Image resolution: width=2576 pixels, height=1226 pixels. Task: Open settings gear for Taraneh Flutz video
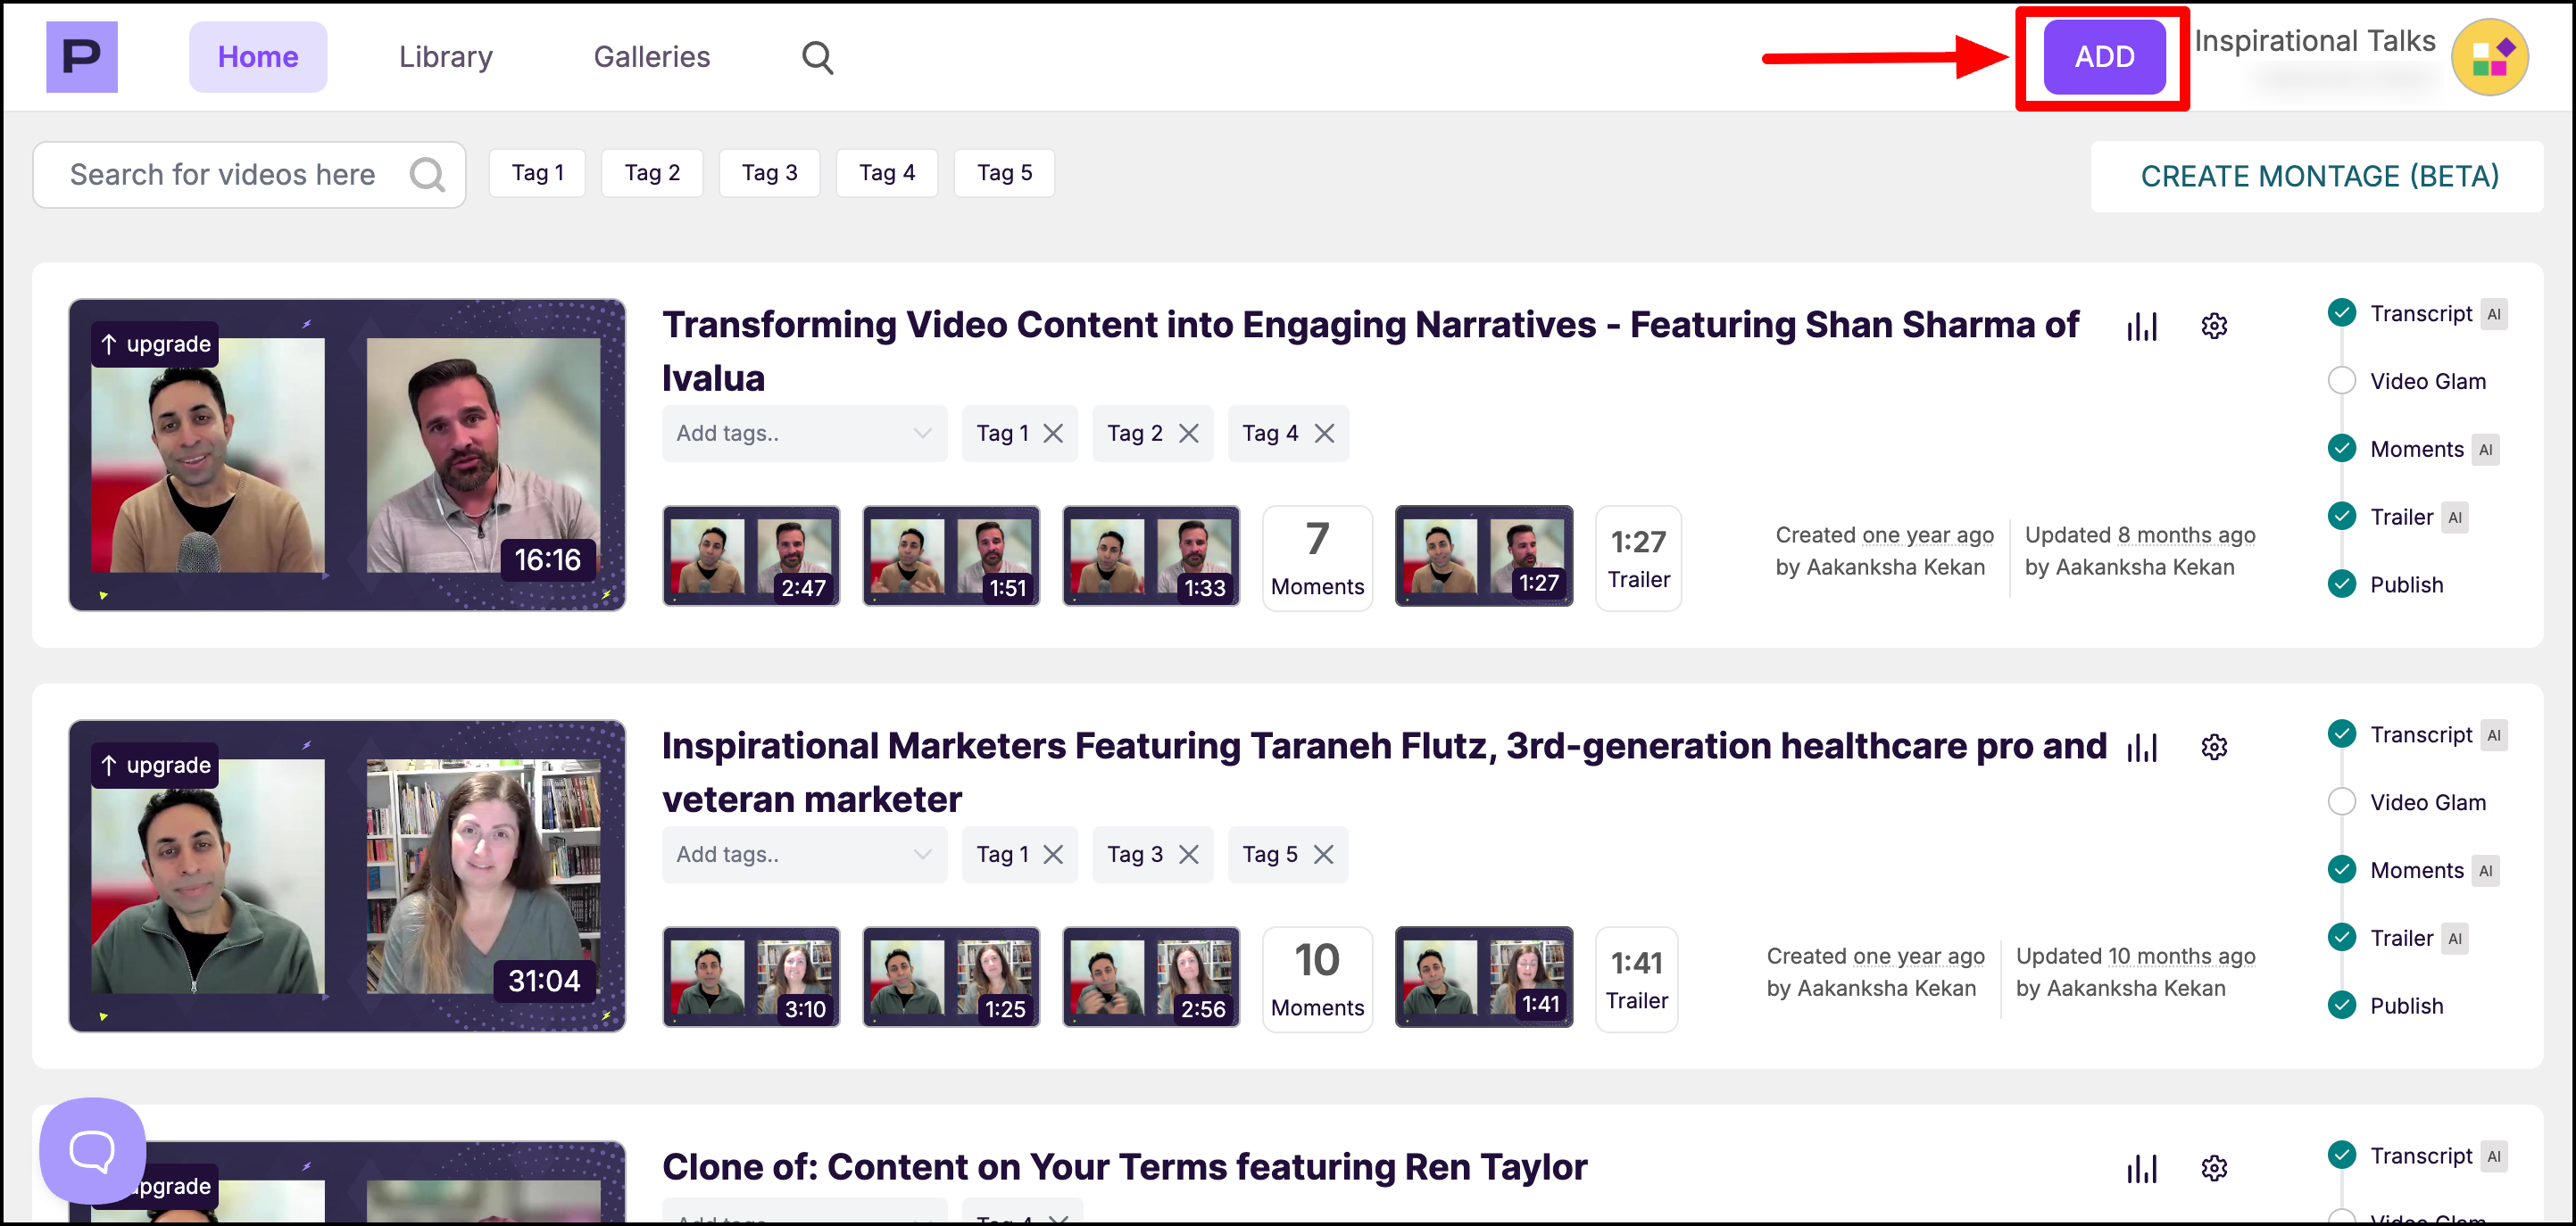pyautogui.click(x=2214, y=747)
